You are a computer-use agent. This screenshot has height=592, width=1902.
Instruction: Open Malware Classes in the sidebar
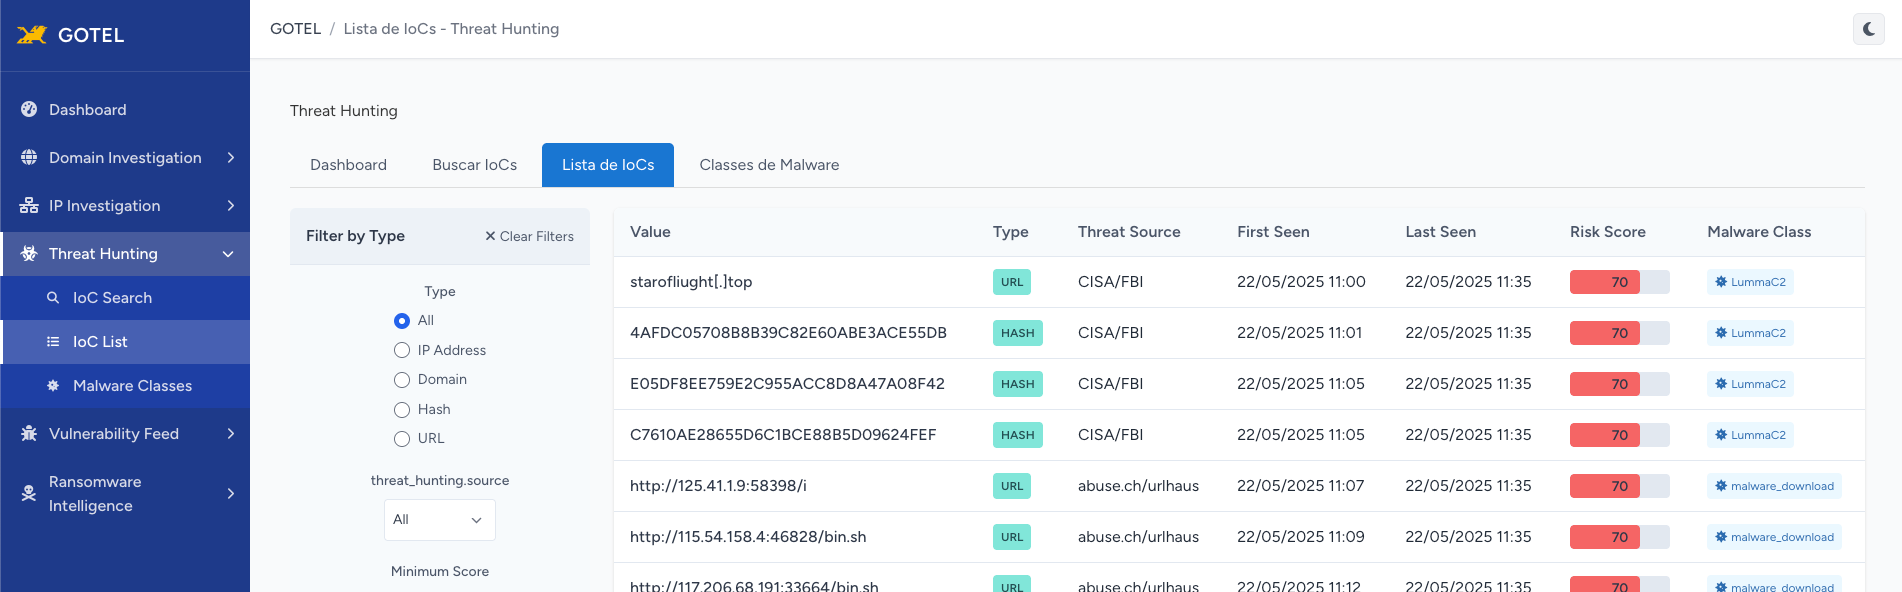coord(125,386)
